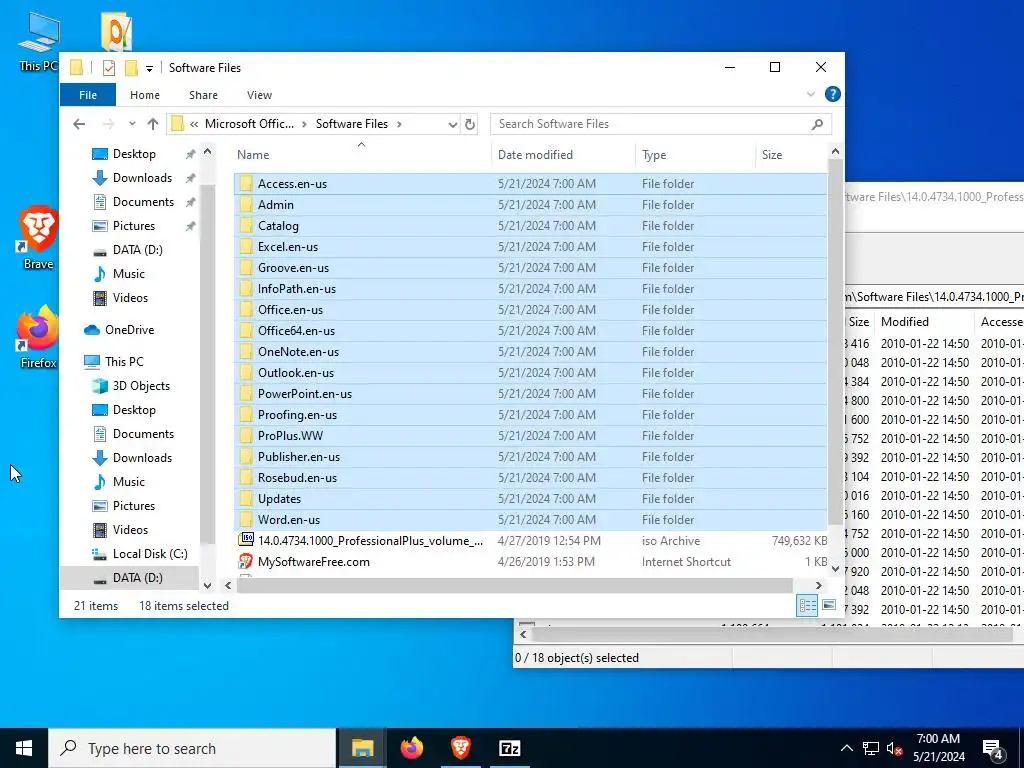Open the Firefox desktop shortcut
Screen dimensions: 1024x768
click(x=38, y=338)
